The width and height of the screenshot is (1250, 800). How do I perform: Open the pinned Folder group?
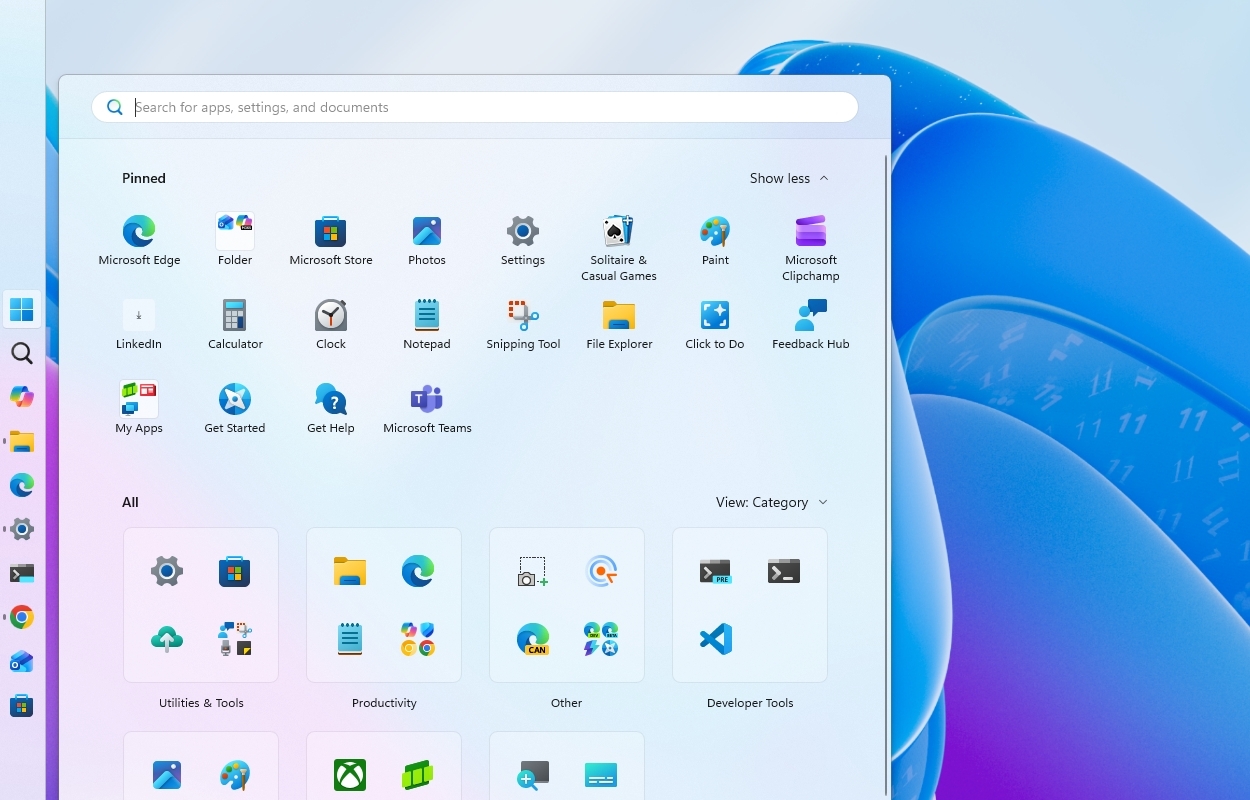point(235,241)
